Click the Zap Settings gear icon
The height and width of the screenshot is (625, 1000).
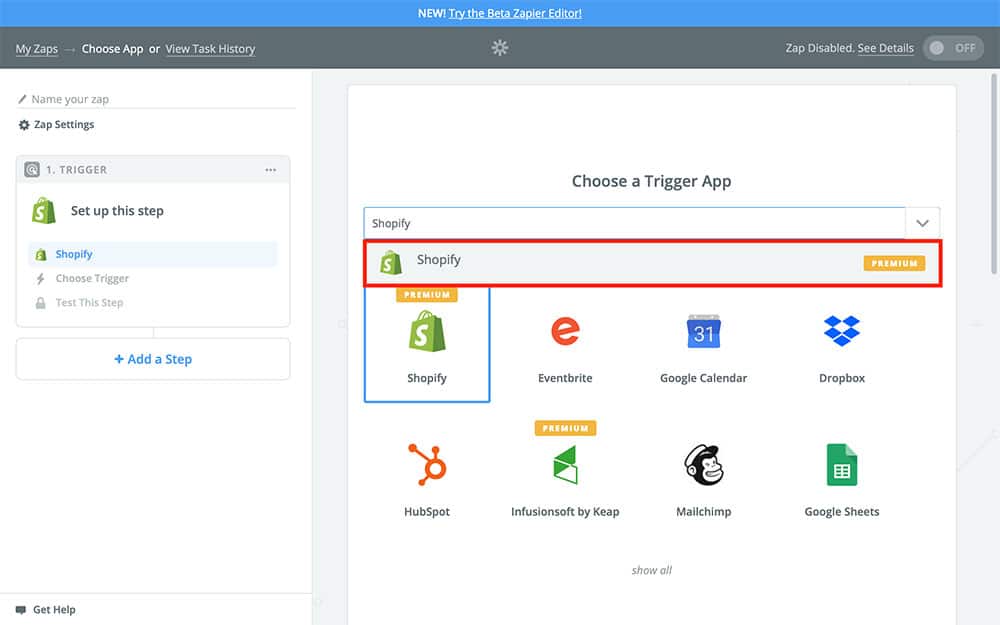coord(24,125)
